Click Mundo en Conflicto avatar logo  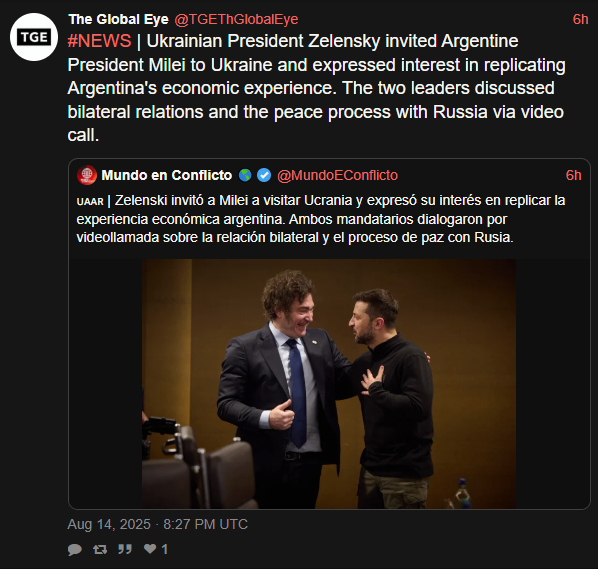87,175
